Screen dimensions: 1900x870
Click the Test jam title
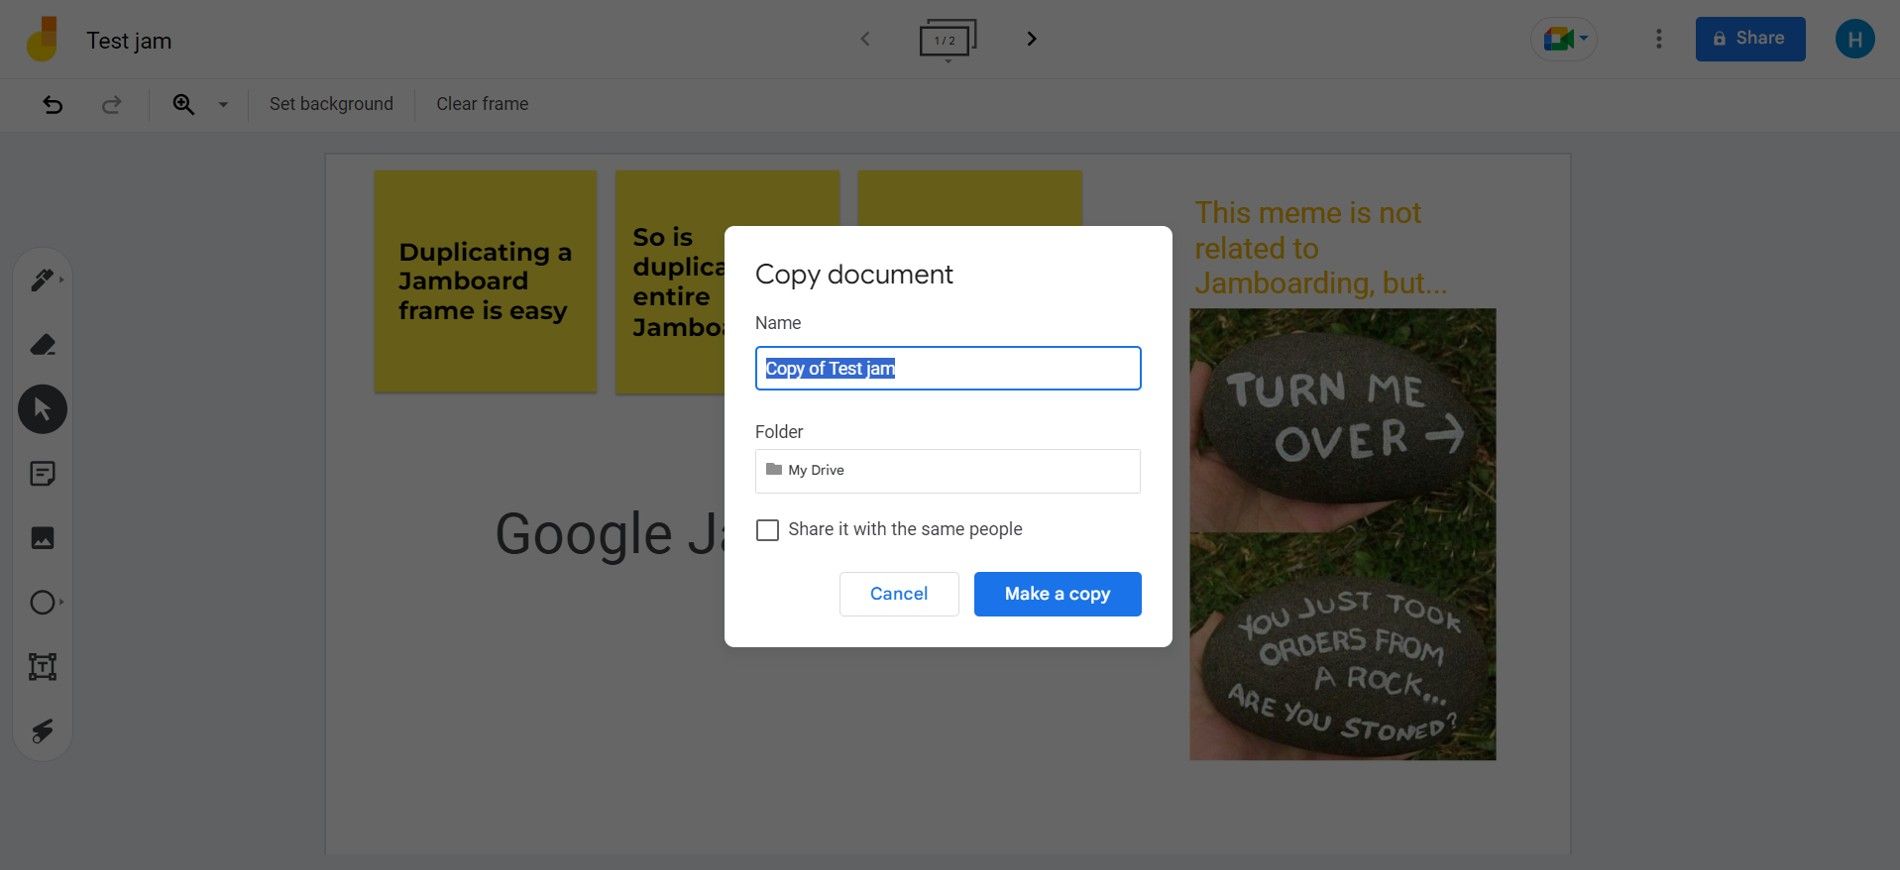129,41
